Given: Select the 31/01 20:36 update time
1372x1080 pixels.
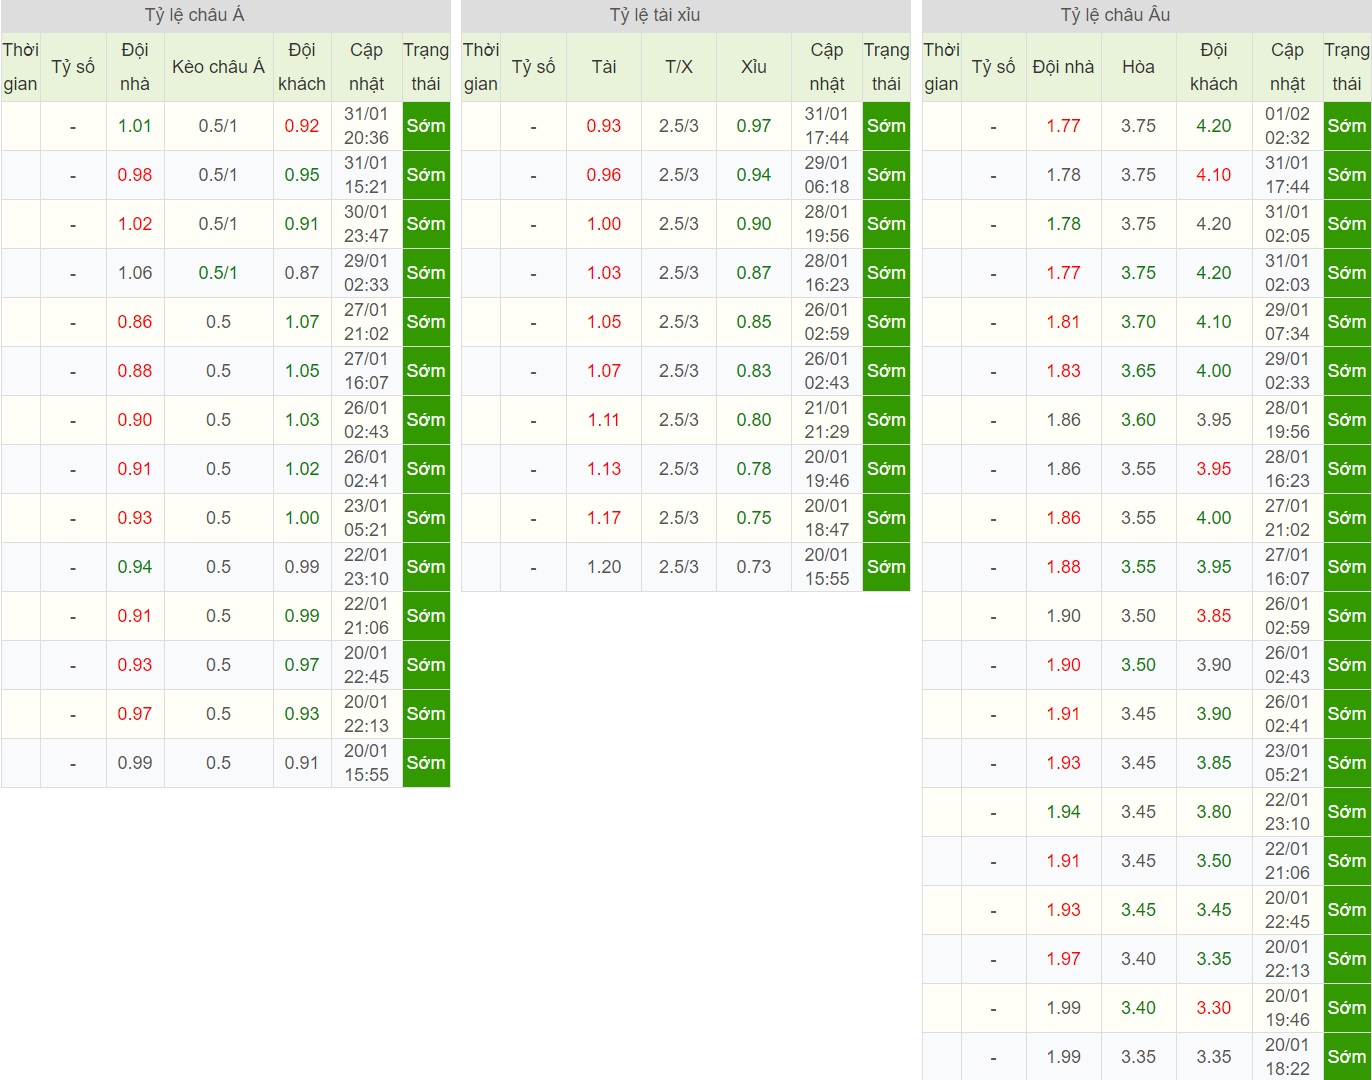Looking at the screenshot, I should coord(366,126).
